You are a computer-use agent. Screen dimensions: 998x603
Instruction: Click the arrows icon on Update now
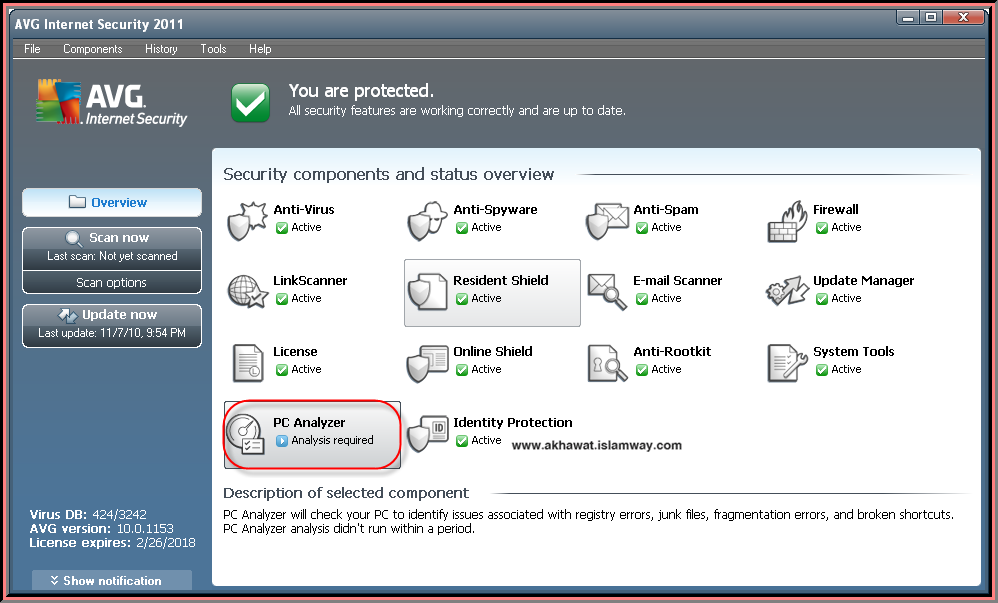[67, 315]
